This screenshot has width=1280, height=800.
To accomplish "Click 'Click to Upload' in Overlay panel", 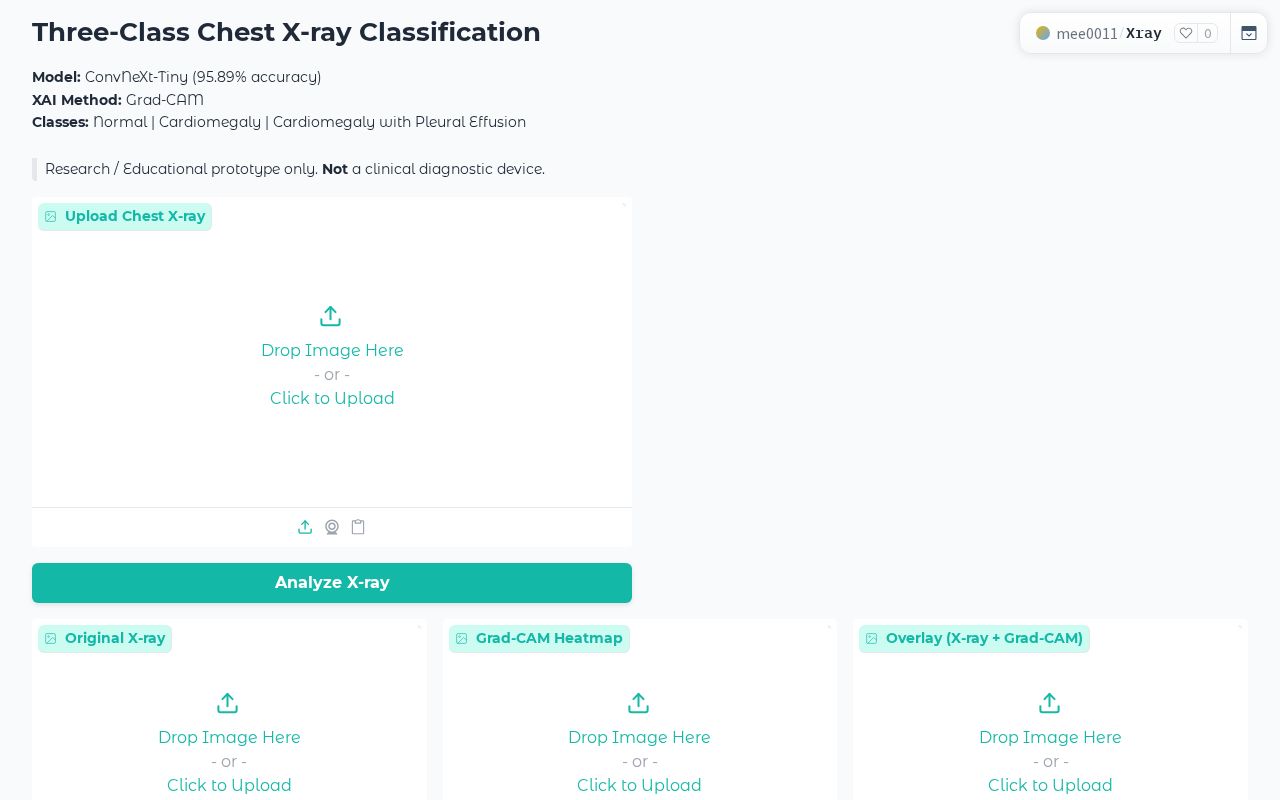I will pyautogui.click(x=1050, y=785).
